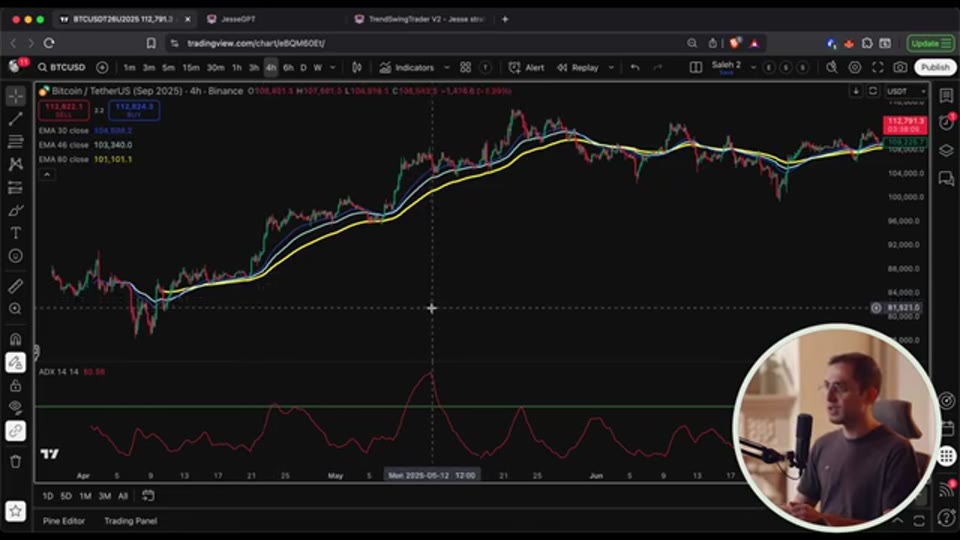This screenshot has width=960, height=540.
Task: Toggle the link drawings sync button
Action: [x=15, y=431]
